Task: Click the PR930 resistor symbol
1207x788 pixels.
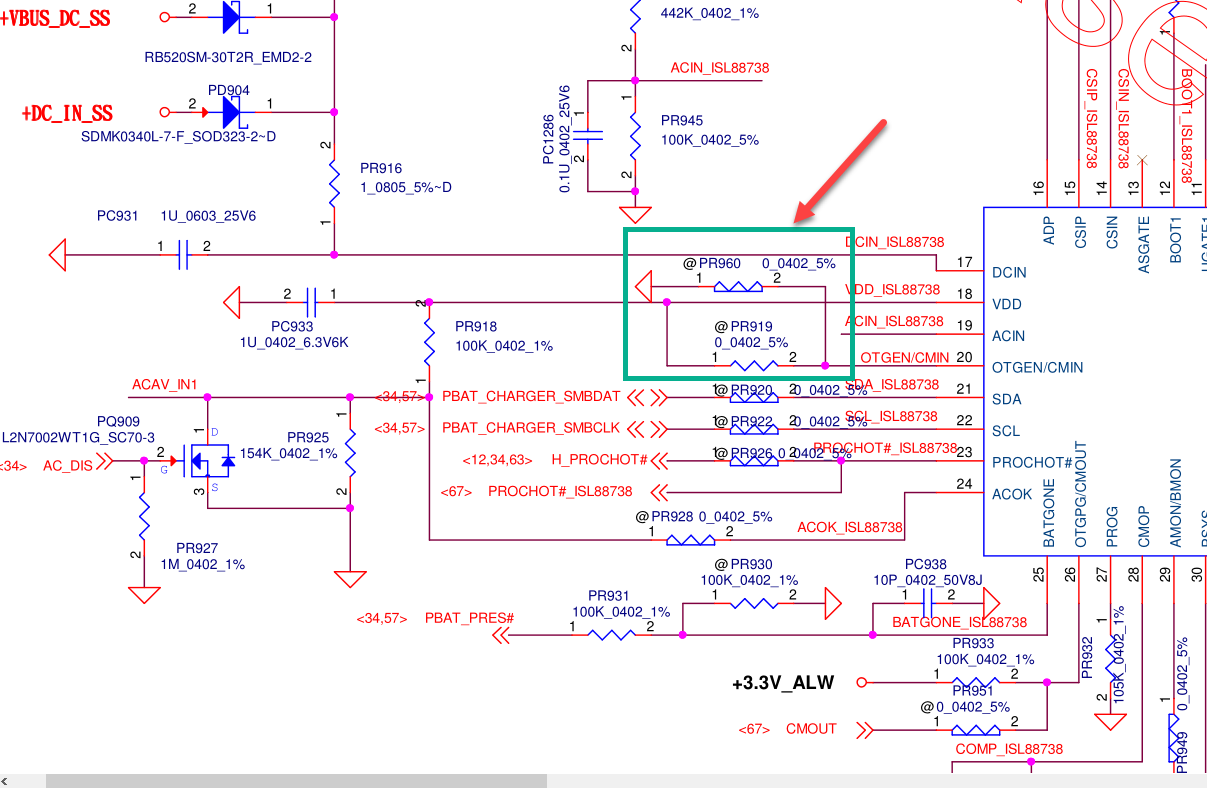Action: pos(755,603)
